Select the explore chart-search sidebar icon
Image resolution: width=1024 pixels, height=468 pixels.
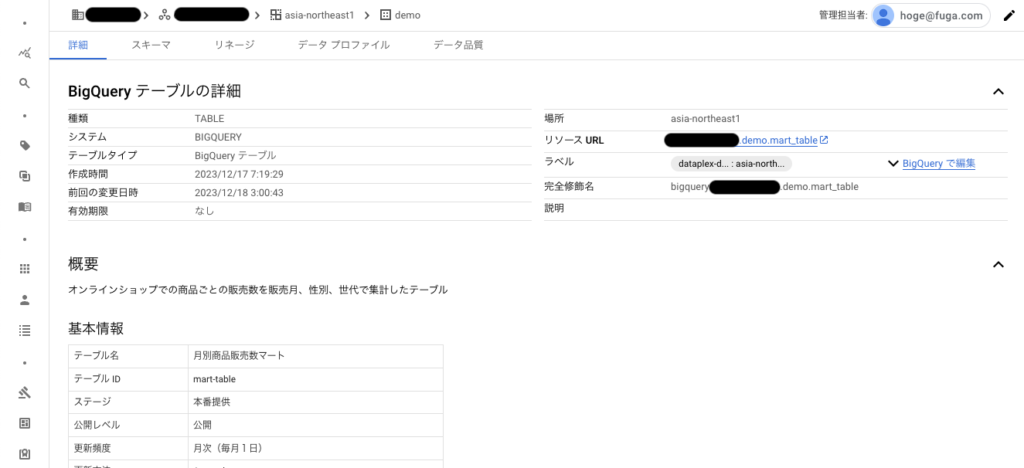click(25, 53)
